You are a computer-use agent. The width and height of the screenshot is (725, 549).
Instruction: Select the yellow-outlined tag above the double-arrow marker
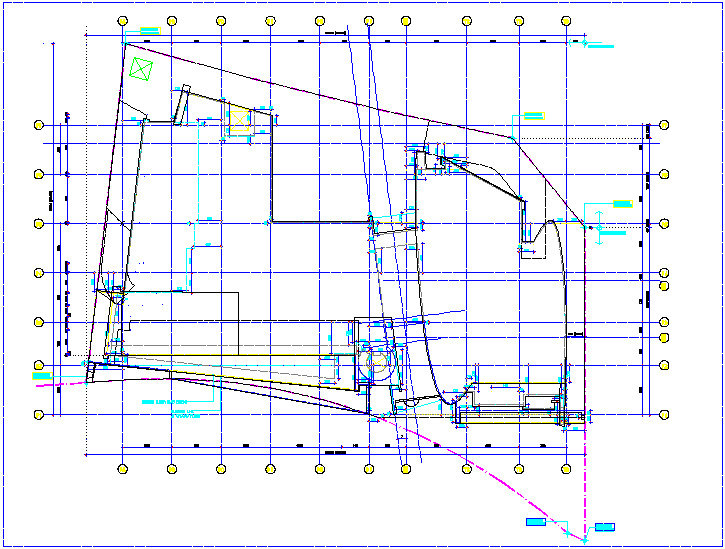(623, 204)
